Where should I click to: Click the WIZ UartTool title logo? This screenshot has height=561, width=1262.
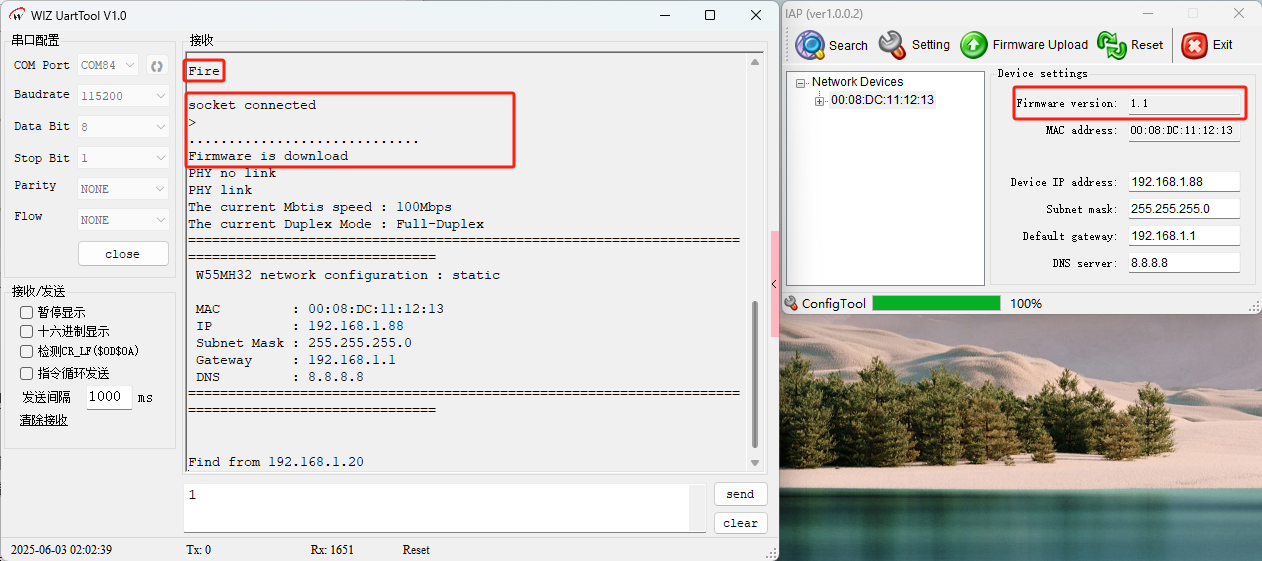point(17,15)
